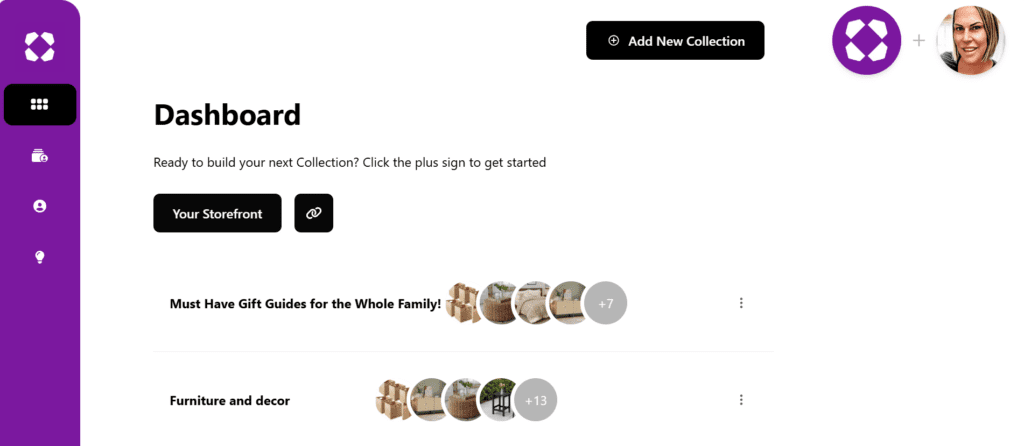Screen dimensions: 1024x446
Task: Click the +13 more items badge
Action: 535,400
